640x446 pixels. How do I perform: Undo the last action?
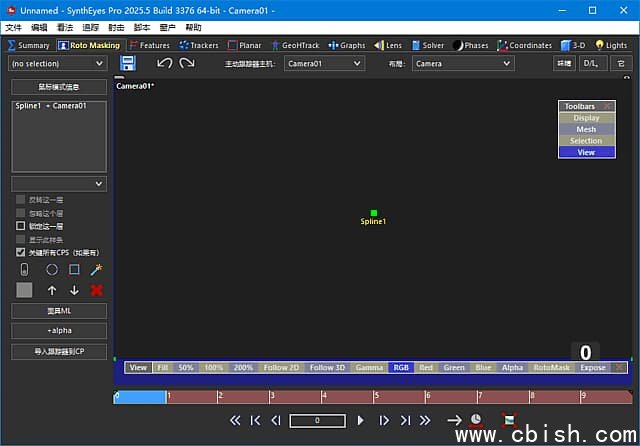(164, 63)
